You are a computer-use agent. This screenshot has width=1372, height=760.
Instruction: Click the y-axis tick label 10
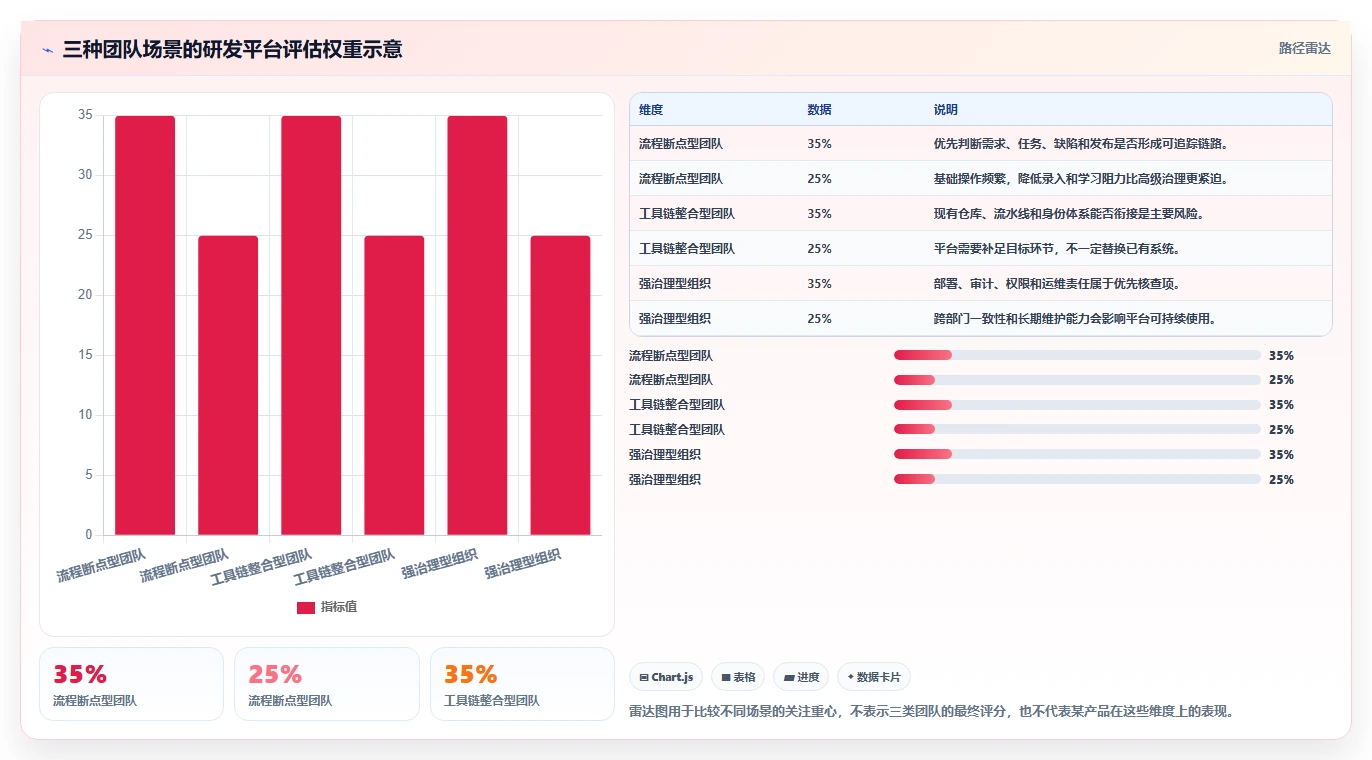coord(85,415)
